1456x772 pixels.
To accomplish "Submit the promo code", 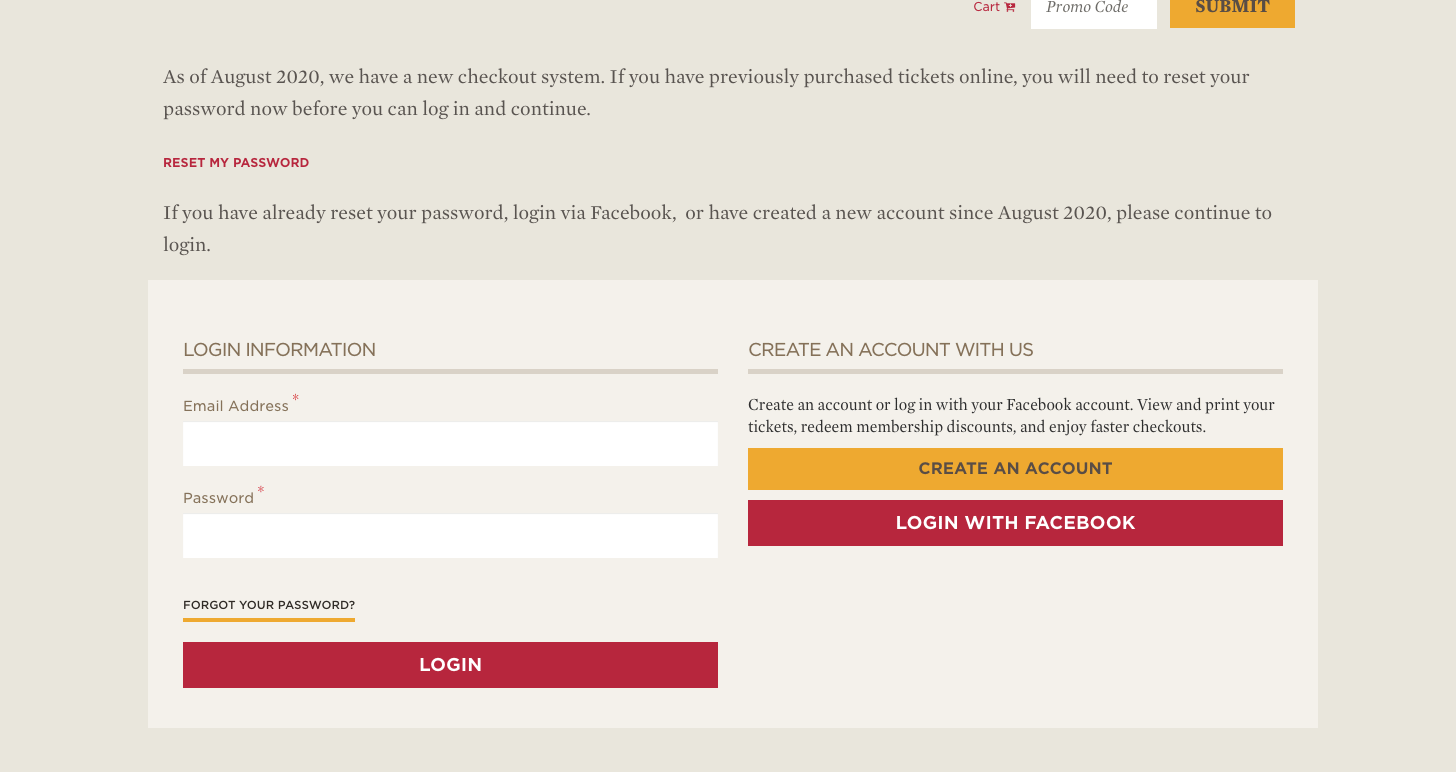I will [1232, 10].
